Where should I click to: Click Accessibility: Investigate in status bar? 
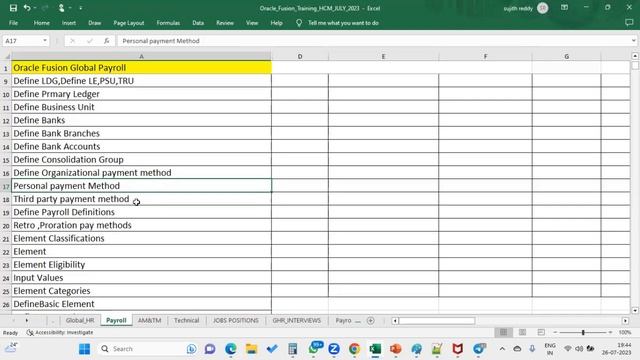[x=60, y=333]
